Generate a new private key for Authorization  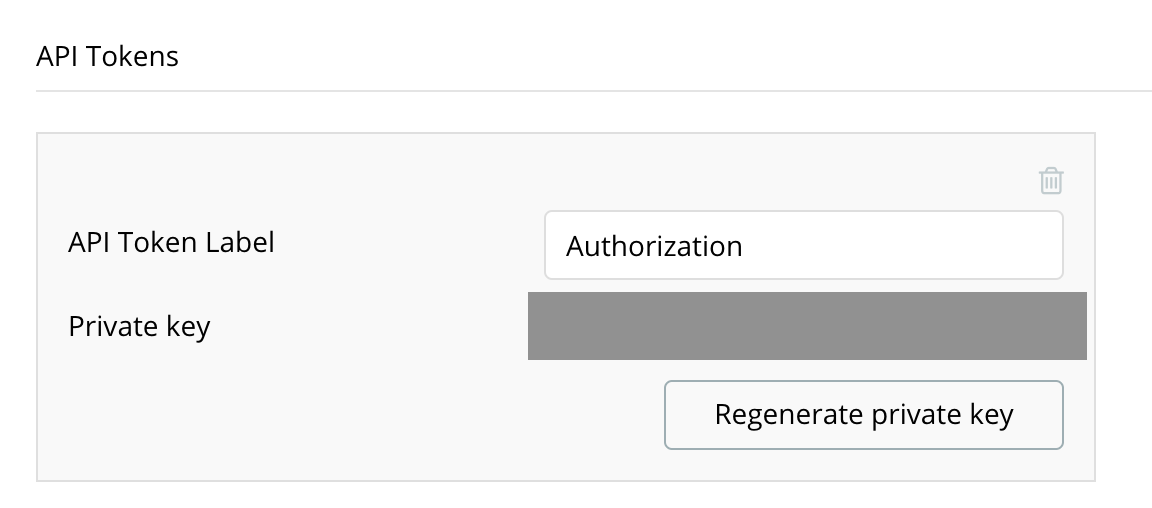[863, 415]
